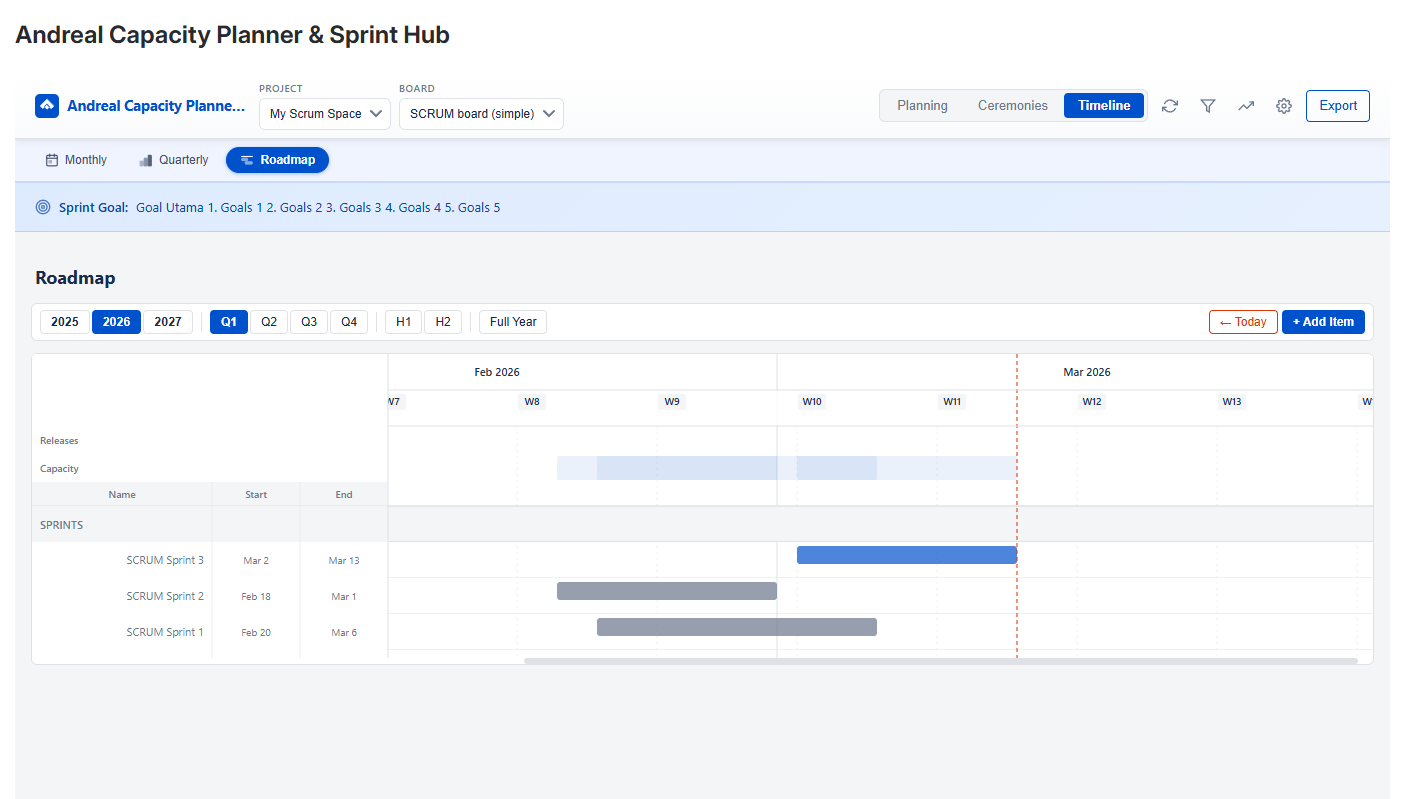Click the refresh/sync icon in the toolbar
The width and height of the screenshot is (1403, 799).
click(x=1170, y=105)
